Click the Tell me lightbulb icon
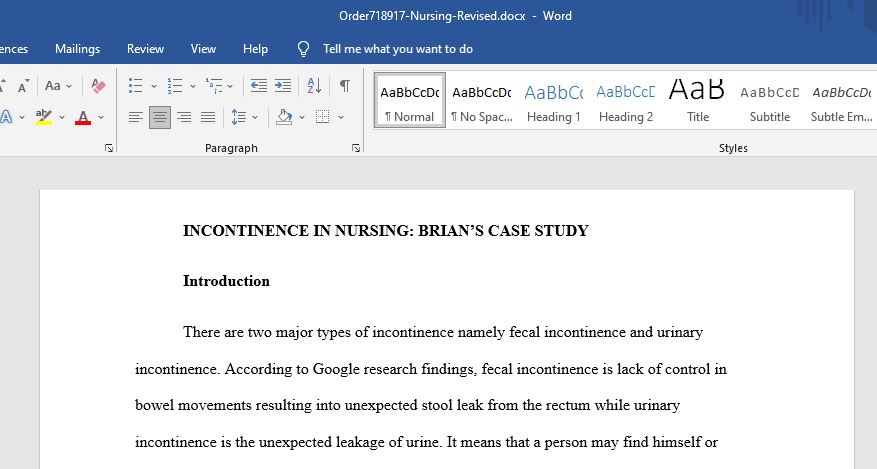 coord(303,49)
